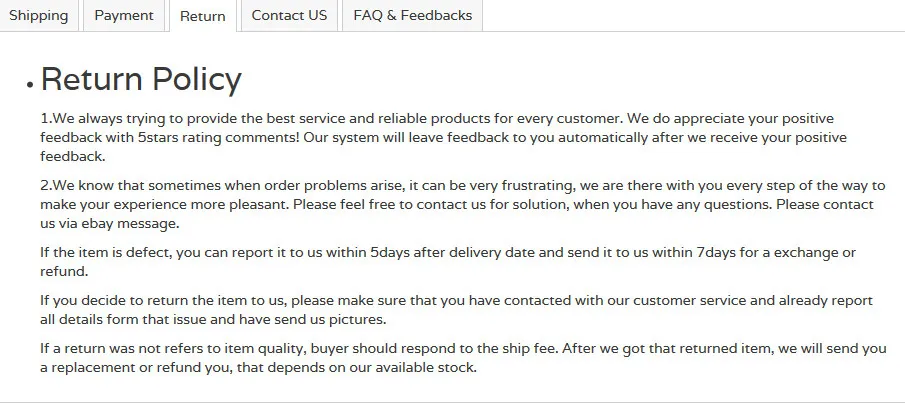Open the Contact US tab
This screenshot has height=403, width=905.
pyautogui.click(x=289, y=16)
